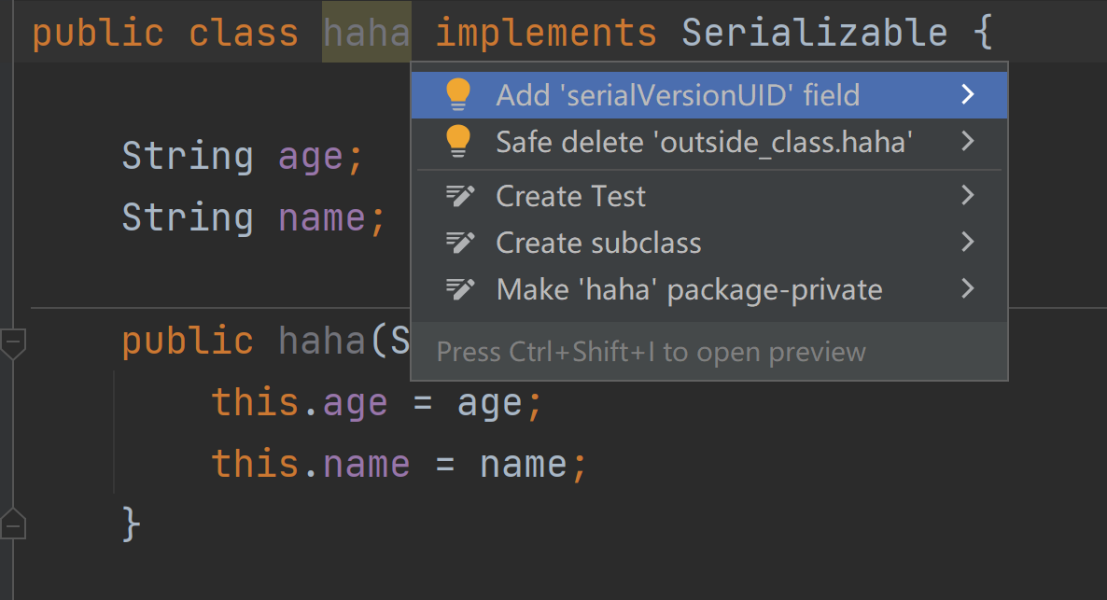This screenshot has width=1107, height=600.
Task: Click the closing-brace fold marker in gutter
Action: (x=13, y=521)
